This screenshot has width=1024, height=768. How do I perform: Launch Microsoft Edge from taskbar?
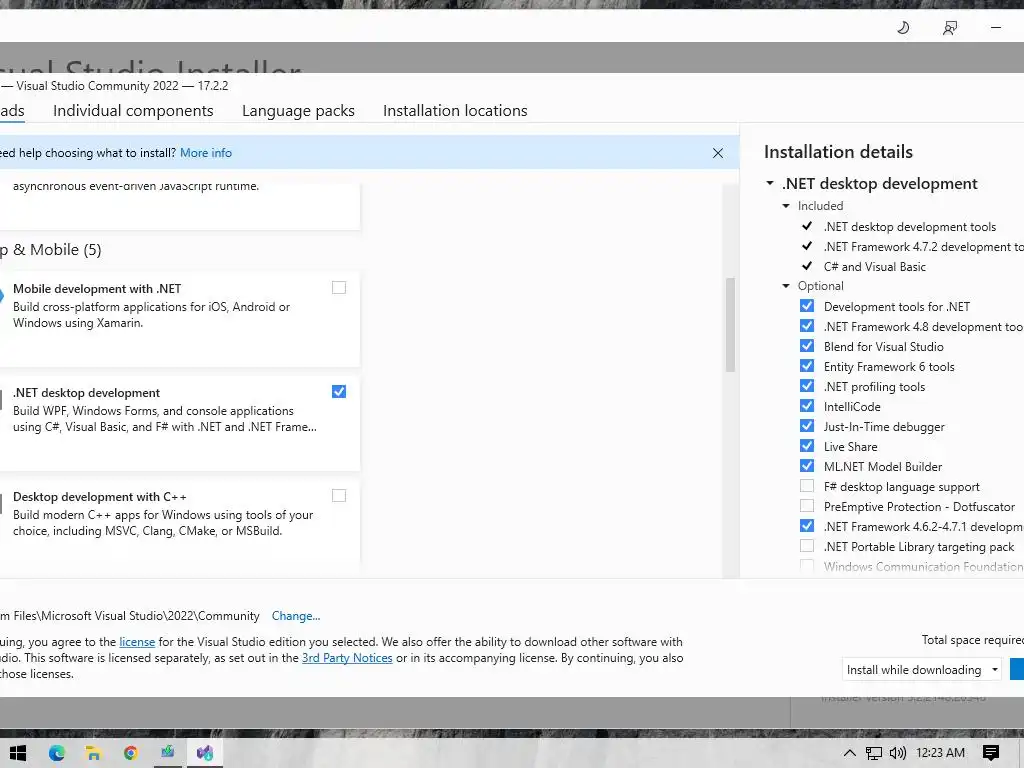click(57, 753)
